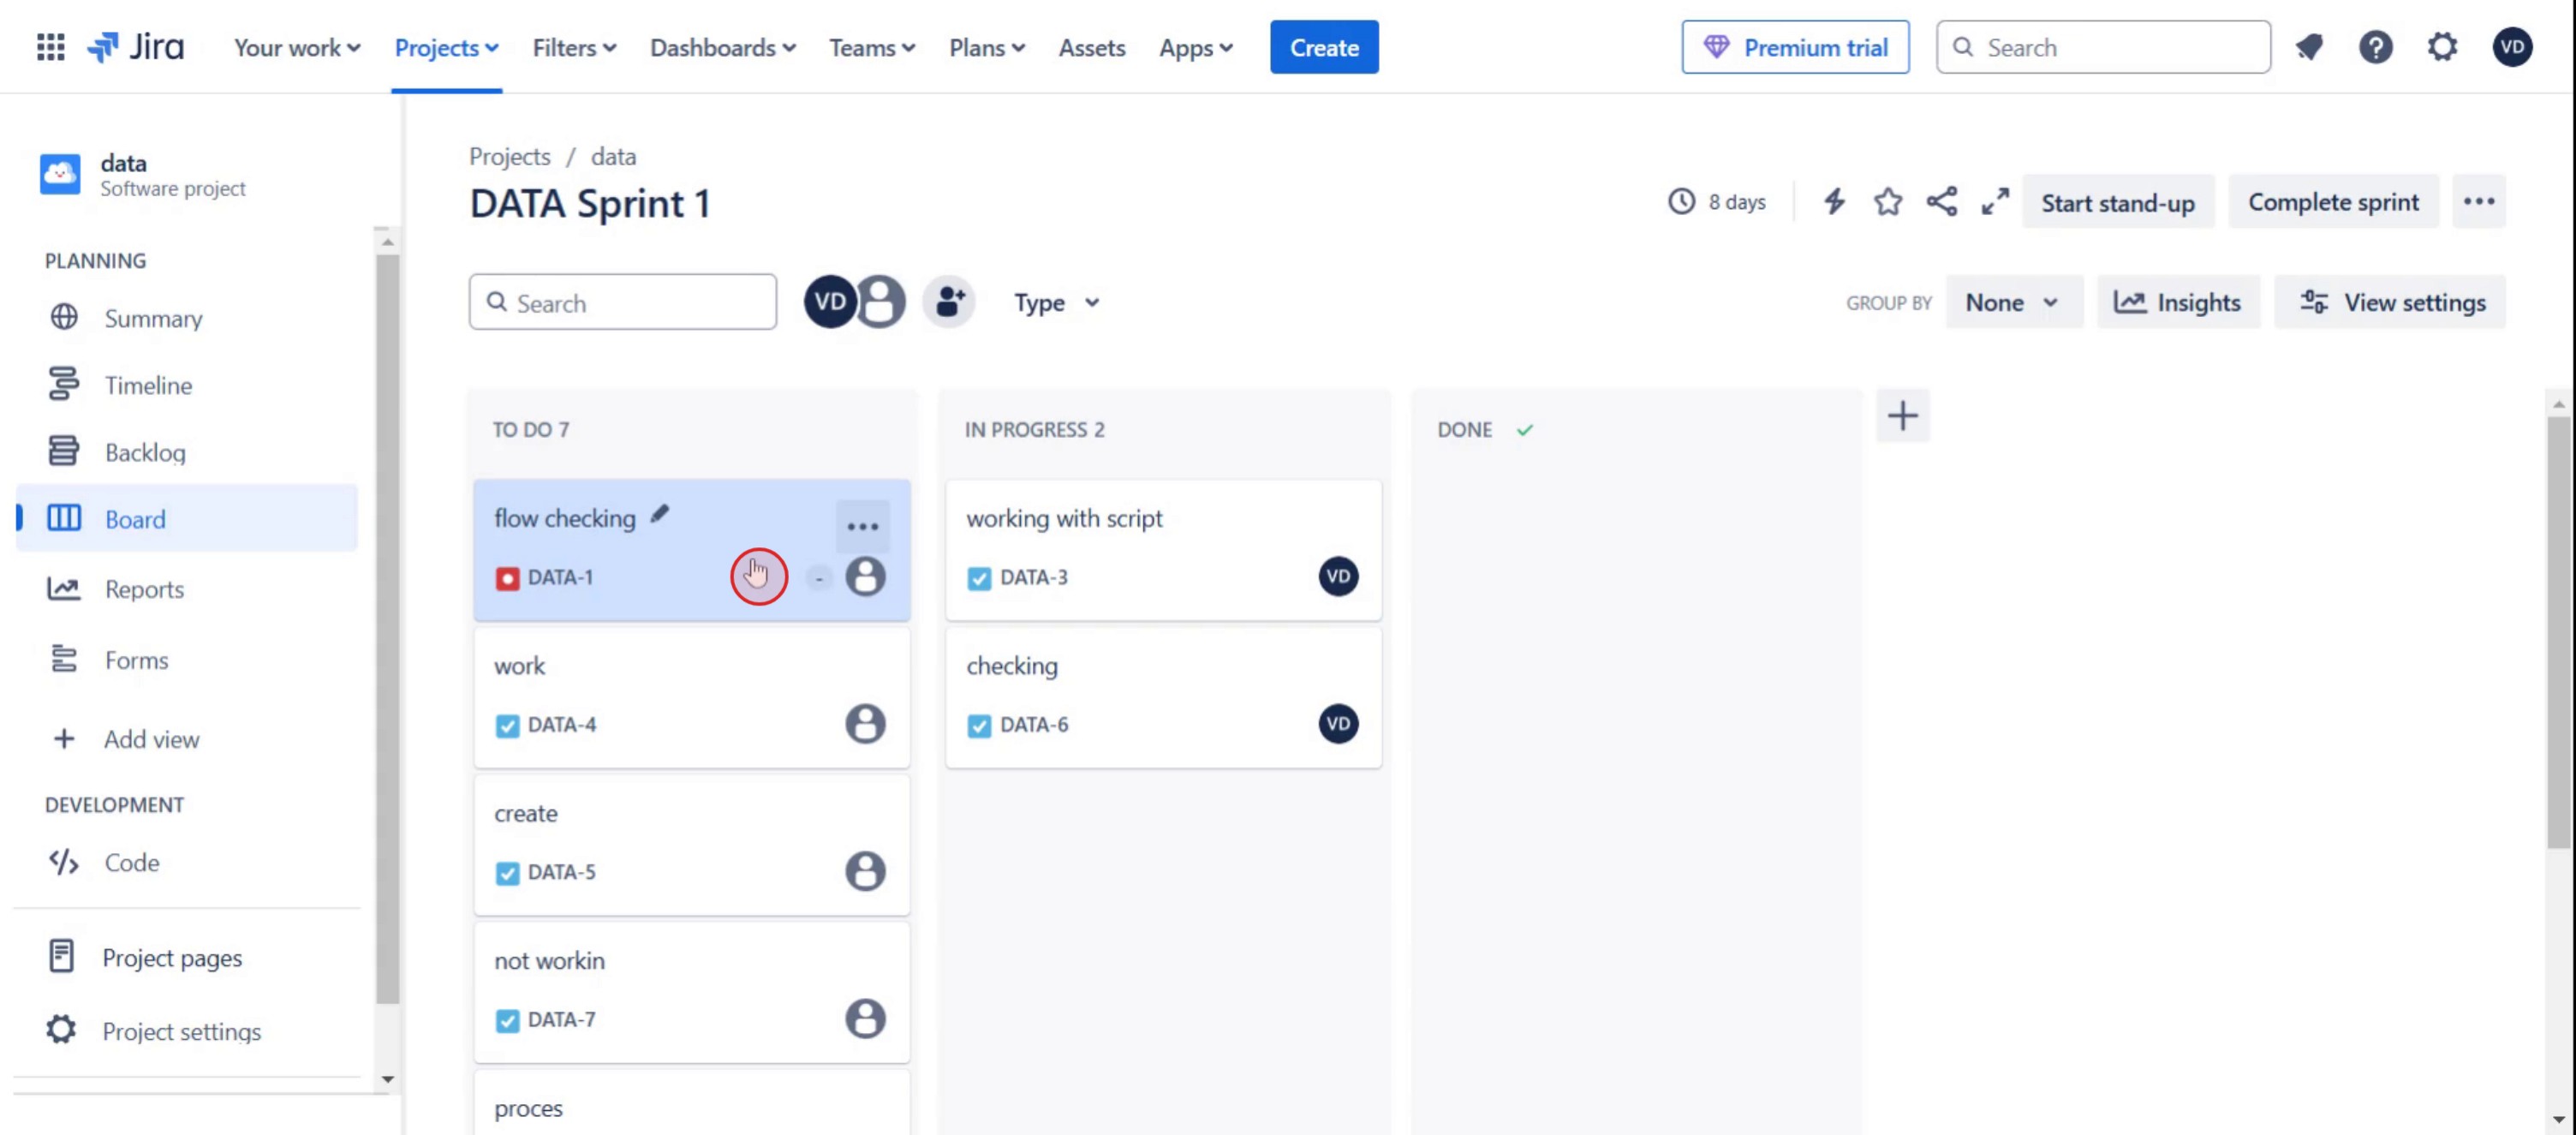The height and width of the screenshot is (1135, 2576).
Task: Expand the Projects menu in top navigation
Action: tap(446, 48)
